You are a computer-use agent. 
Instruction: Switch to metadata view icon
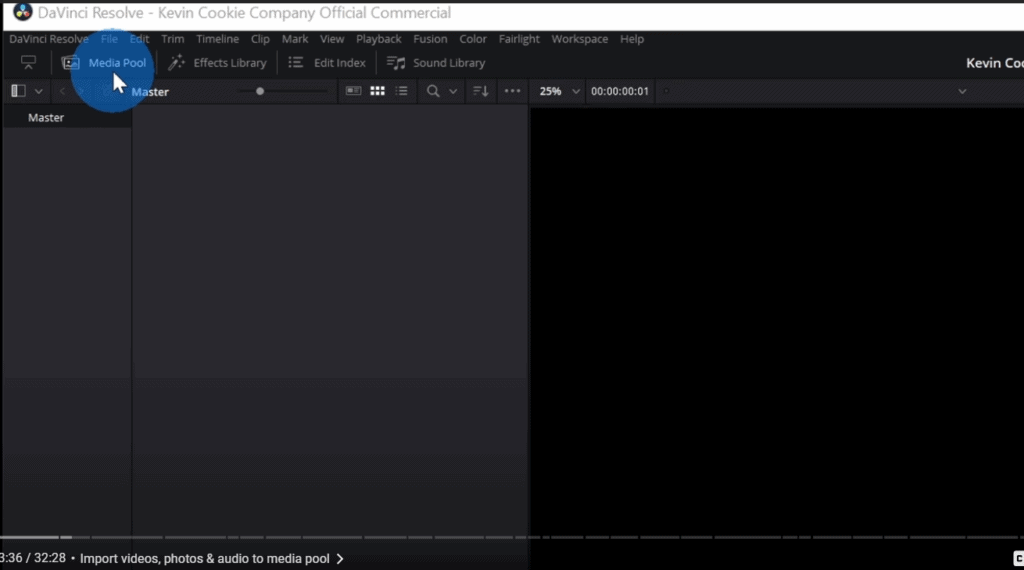353,91
